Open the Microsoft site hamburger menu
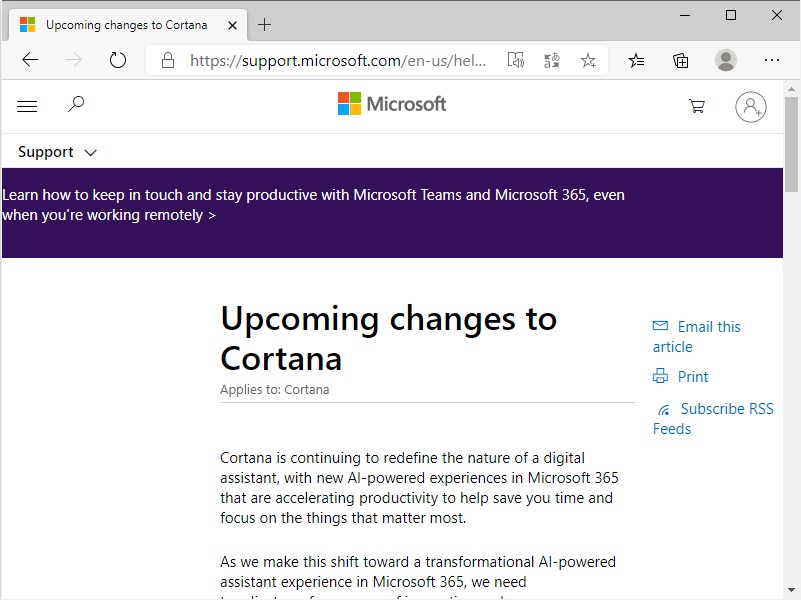 [x=27, y=106]
